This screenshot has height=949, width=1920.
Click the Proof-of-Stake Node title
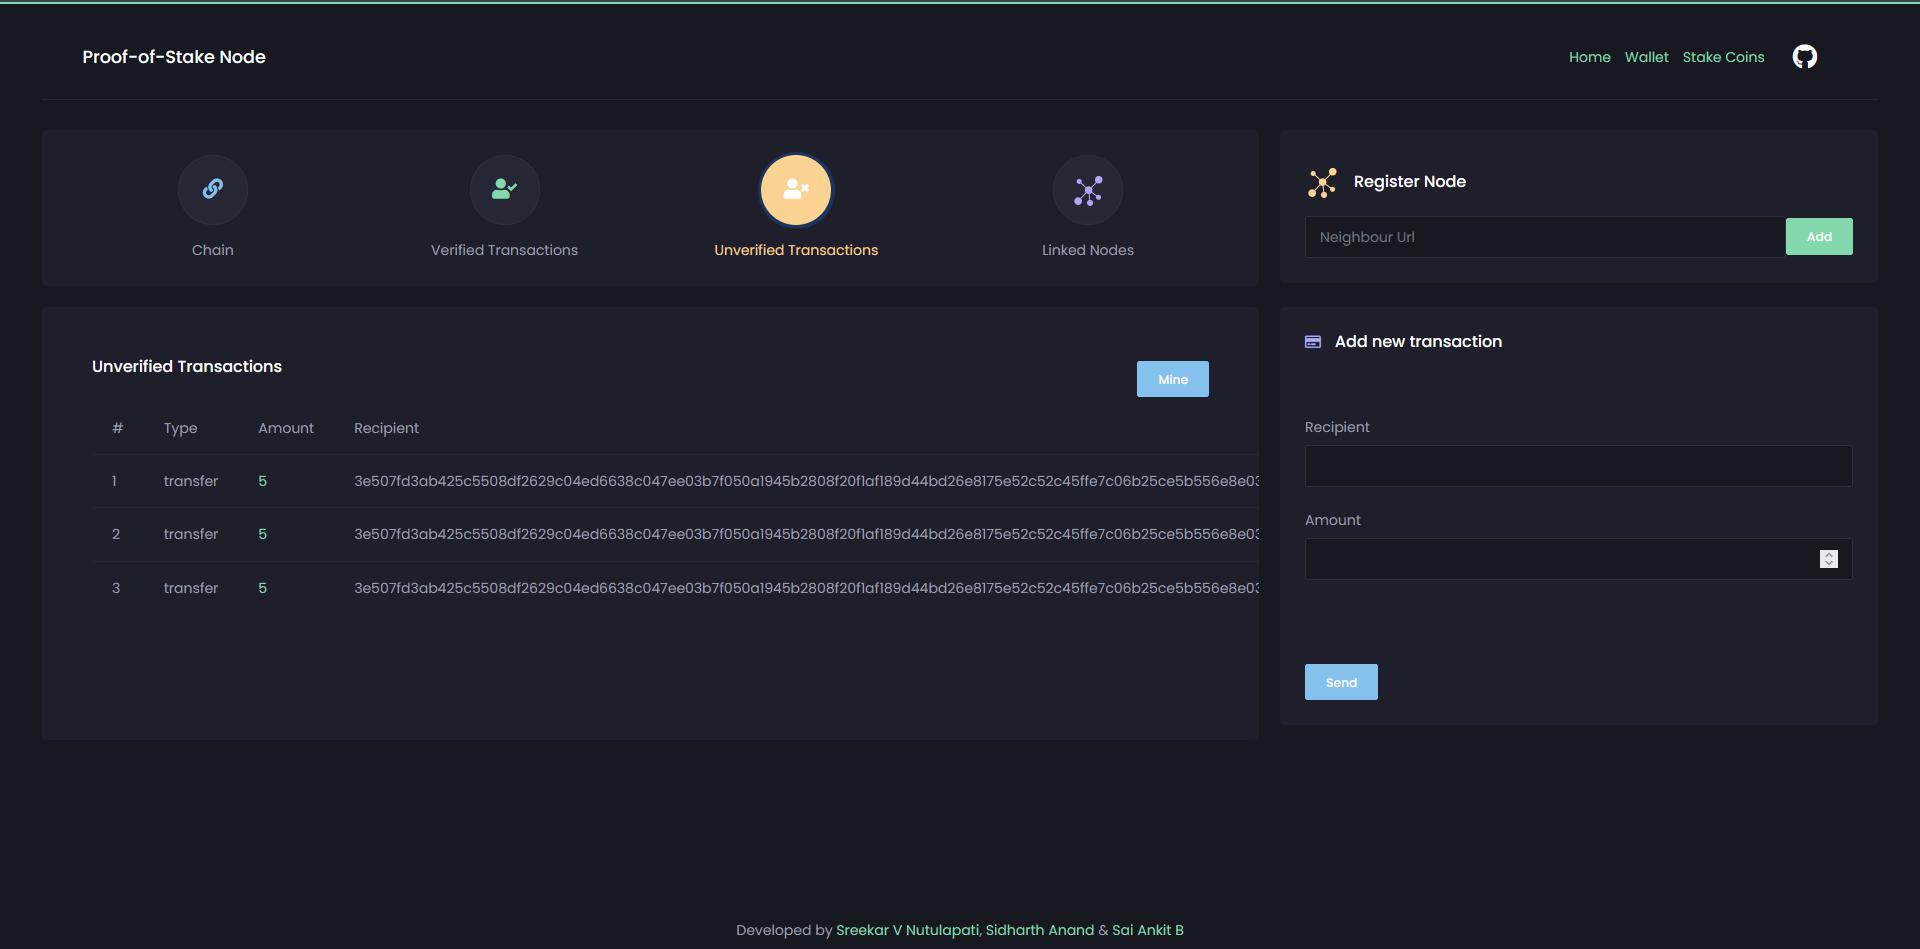point(174,57)
